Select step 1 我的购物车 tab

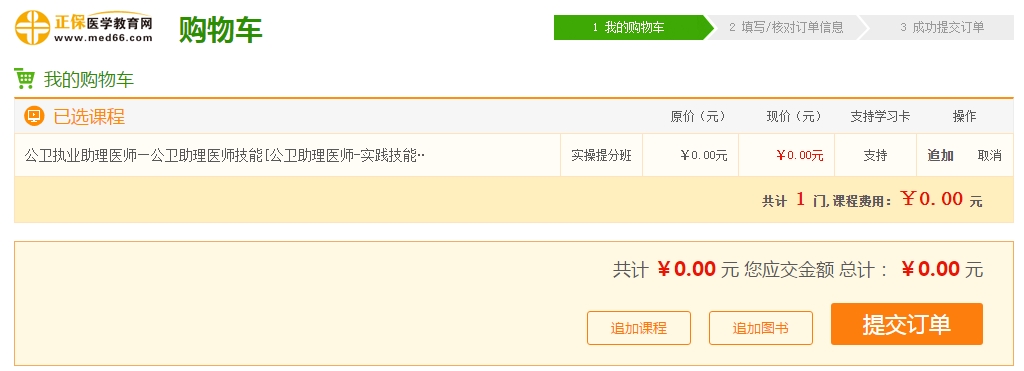pyautogui.click(x=628, y=27)
